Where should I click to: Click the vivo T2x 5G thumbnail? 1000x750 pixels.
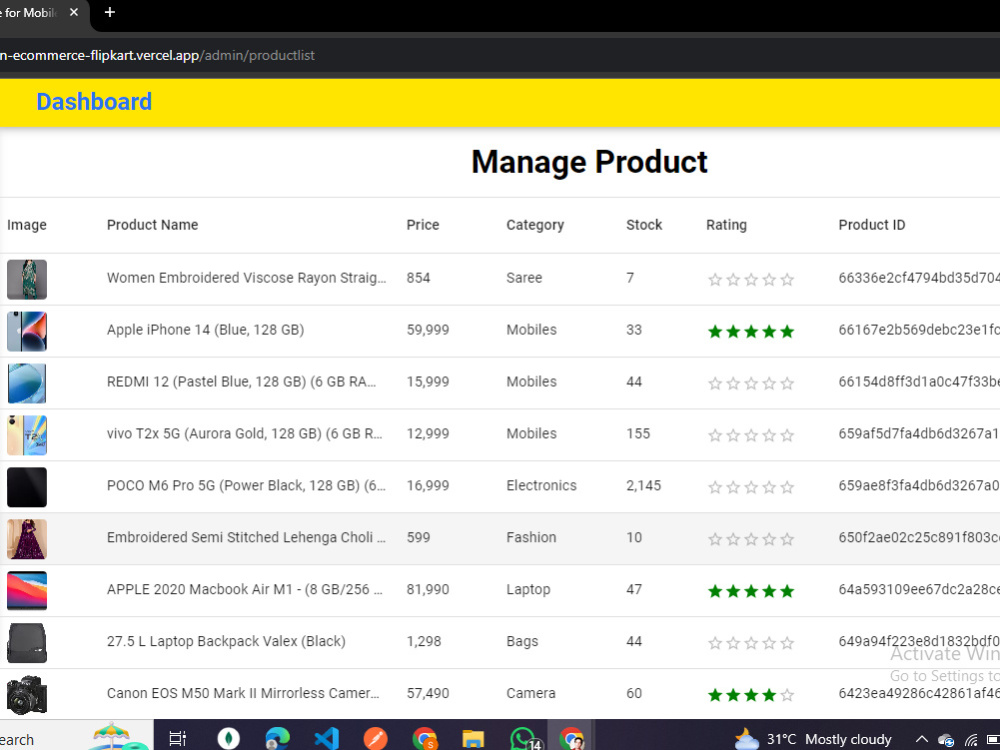[27, 435]
